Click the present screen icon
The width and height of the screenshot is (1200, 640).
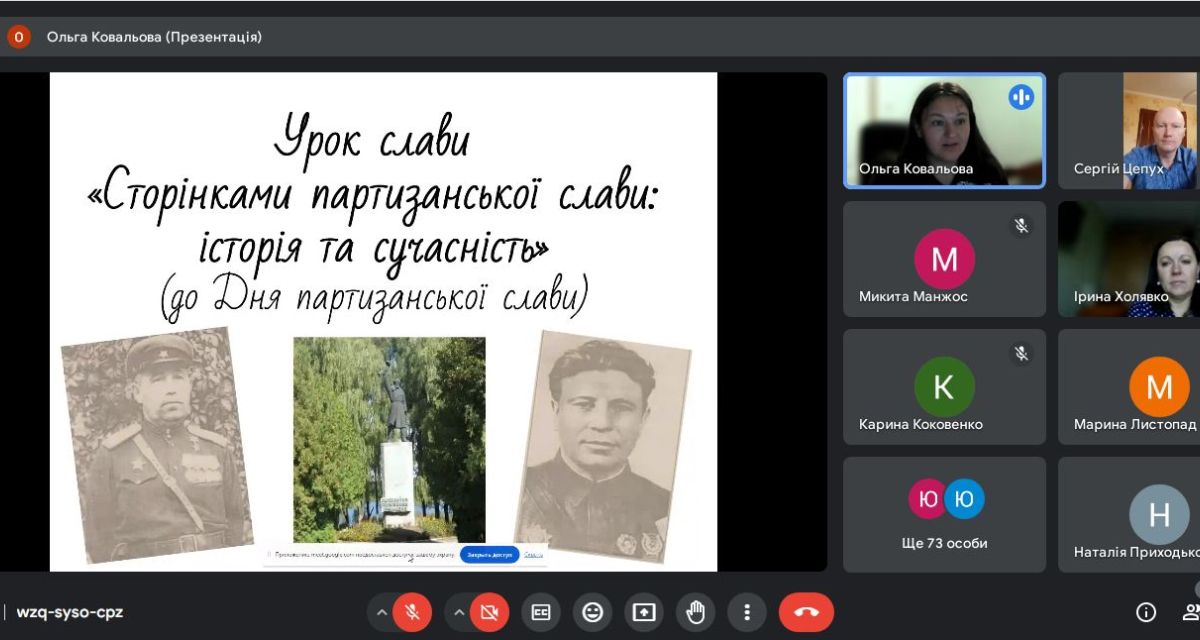pyautogui.click(x=644, y=613)
